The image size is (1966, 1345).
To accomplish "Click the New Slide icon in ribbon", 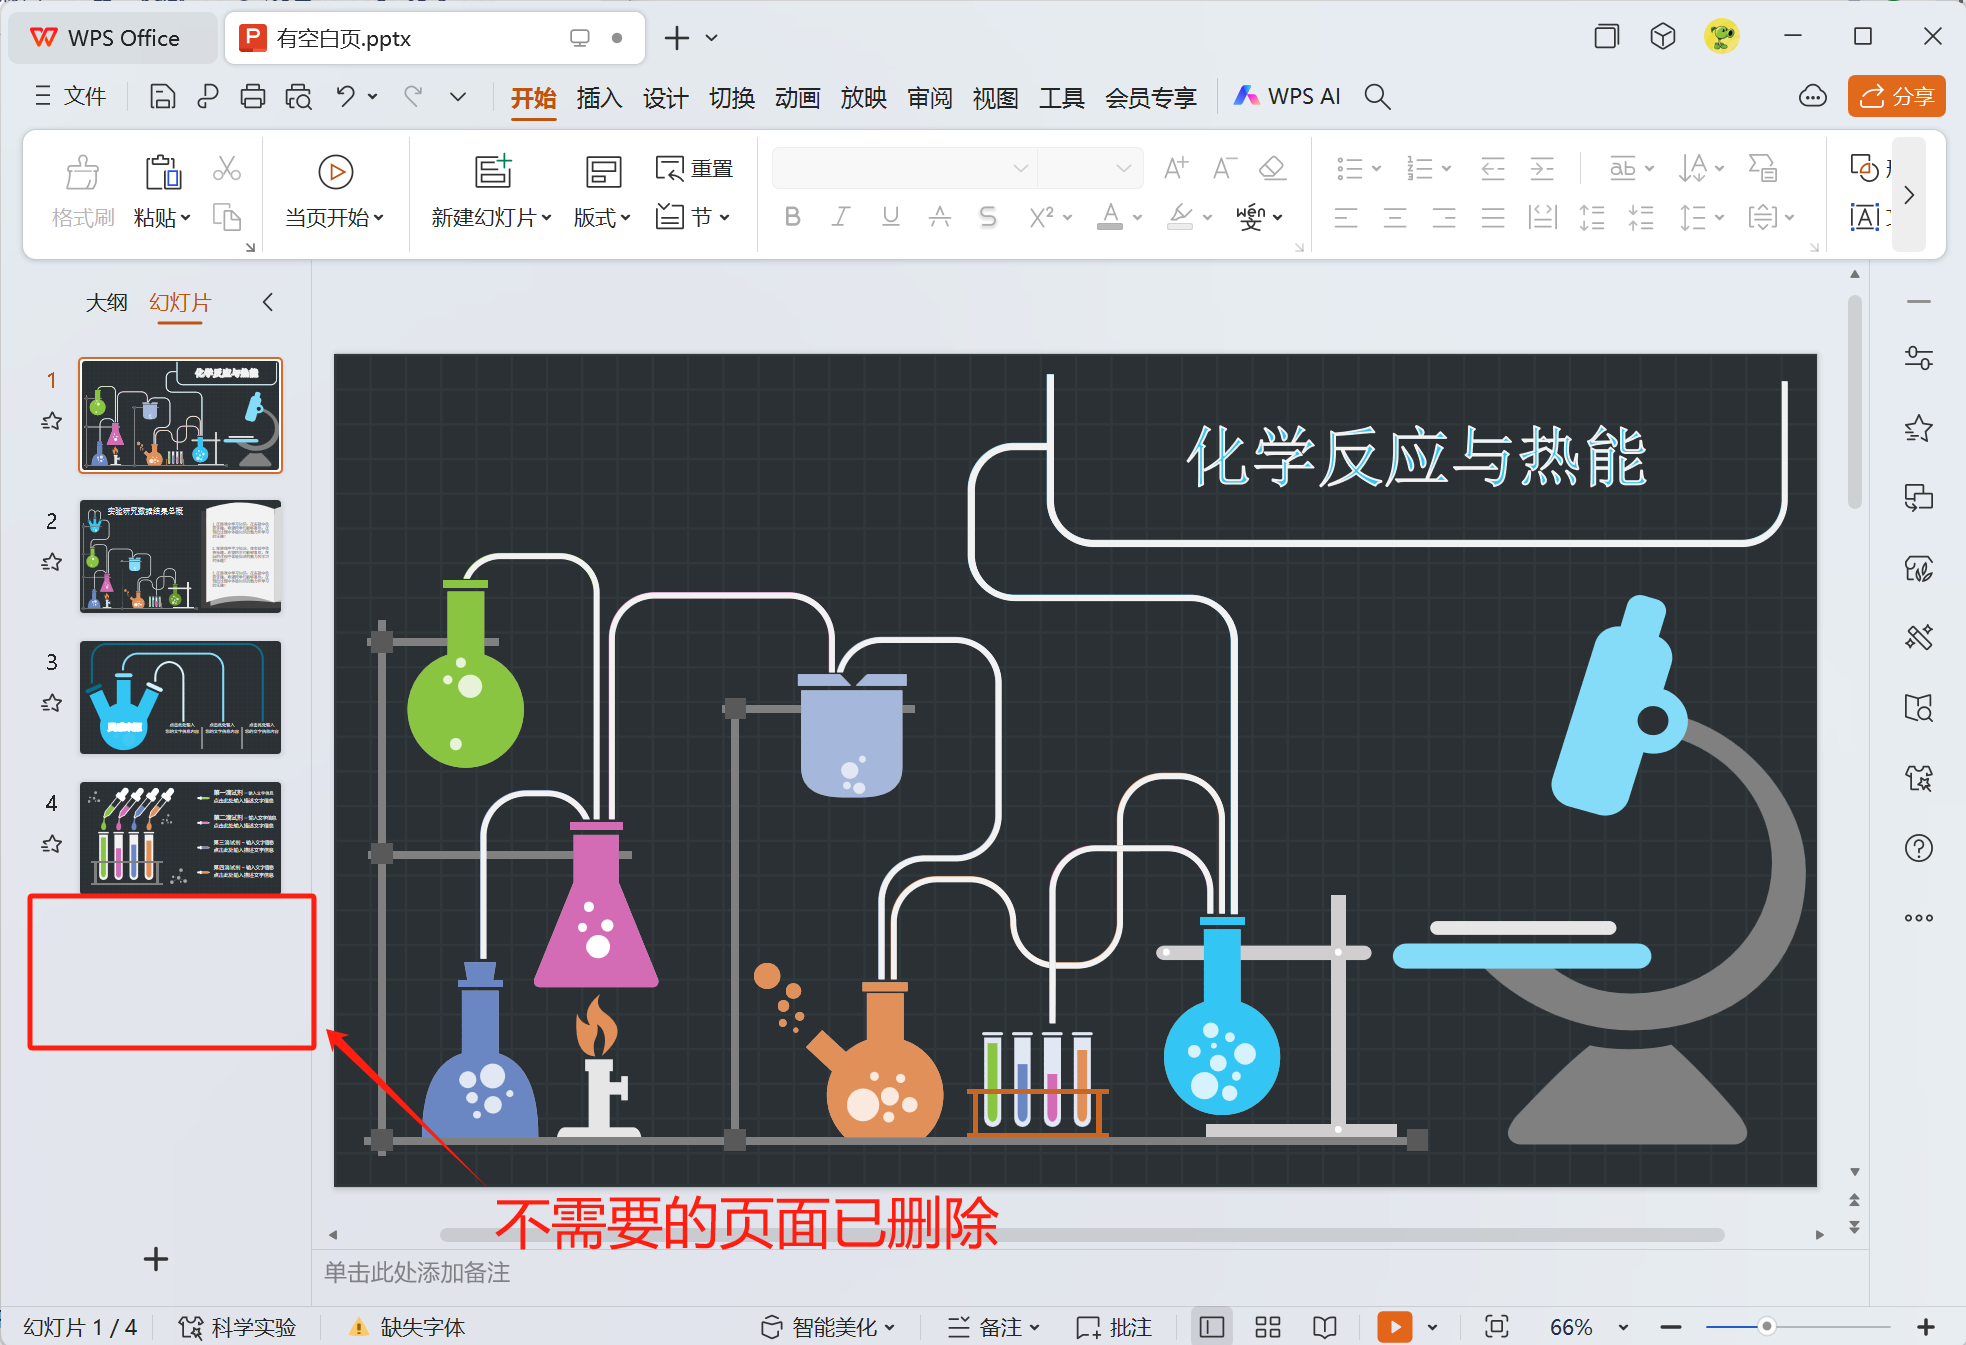I will [492, 173].
